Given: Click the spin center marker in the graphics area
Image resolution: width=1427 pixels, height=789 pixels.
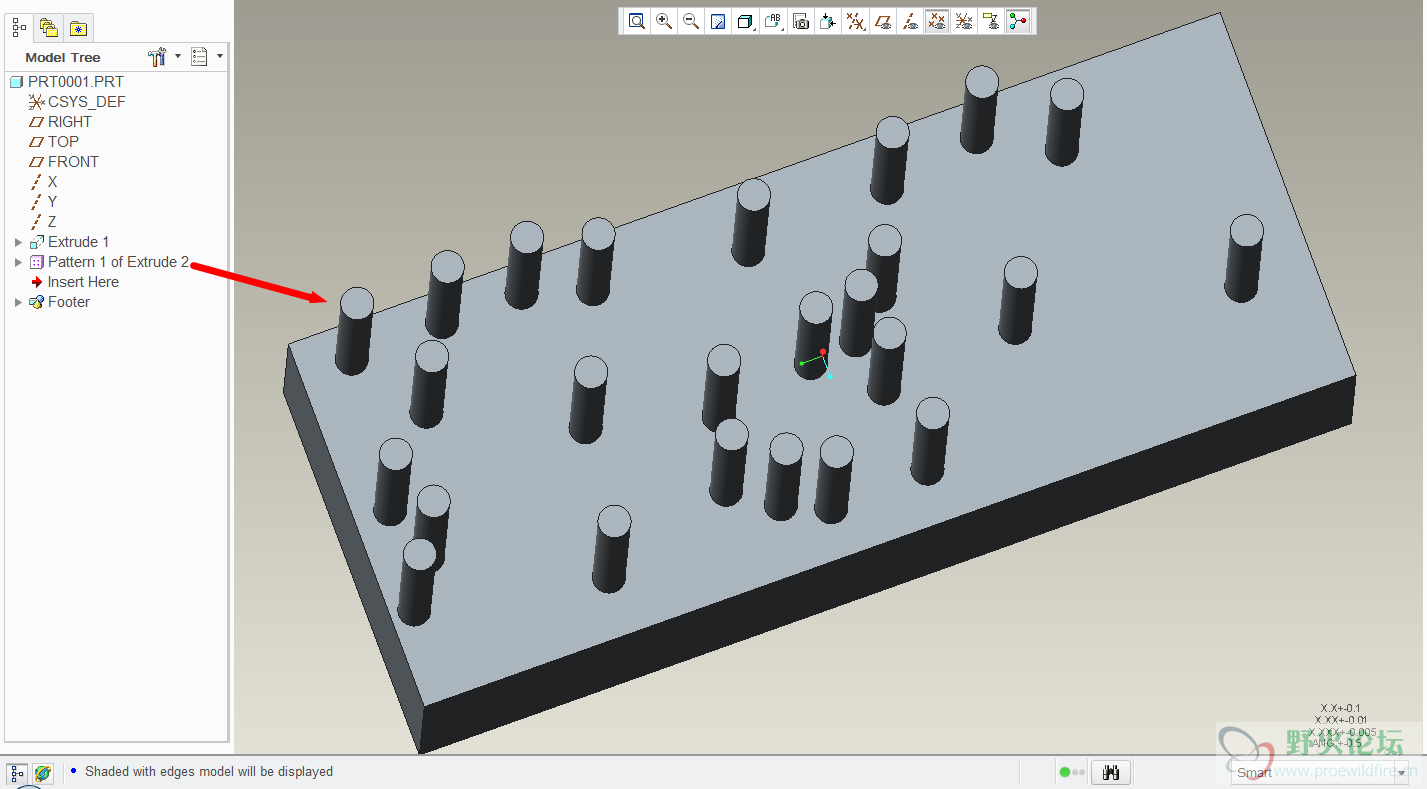Looking at the screenshot, I should click(816, 363).
